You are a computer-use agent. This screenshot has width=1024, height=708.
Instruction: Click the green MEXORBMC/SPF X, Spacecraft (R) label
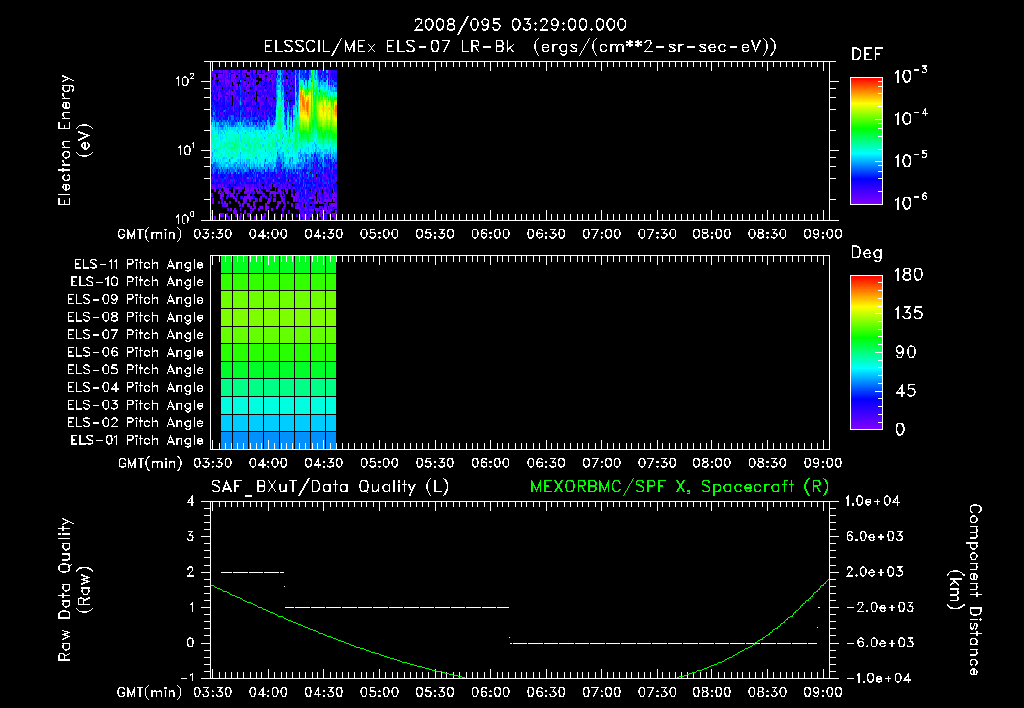click(679, 487)
